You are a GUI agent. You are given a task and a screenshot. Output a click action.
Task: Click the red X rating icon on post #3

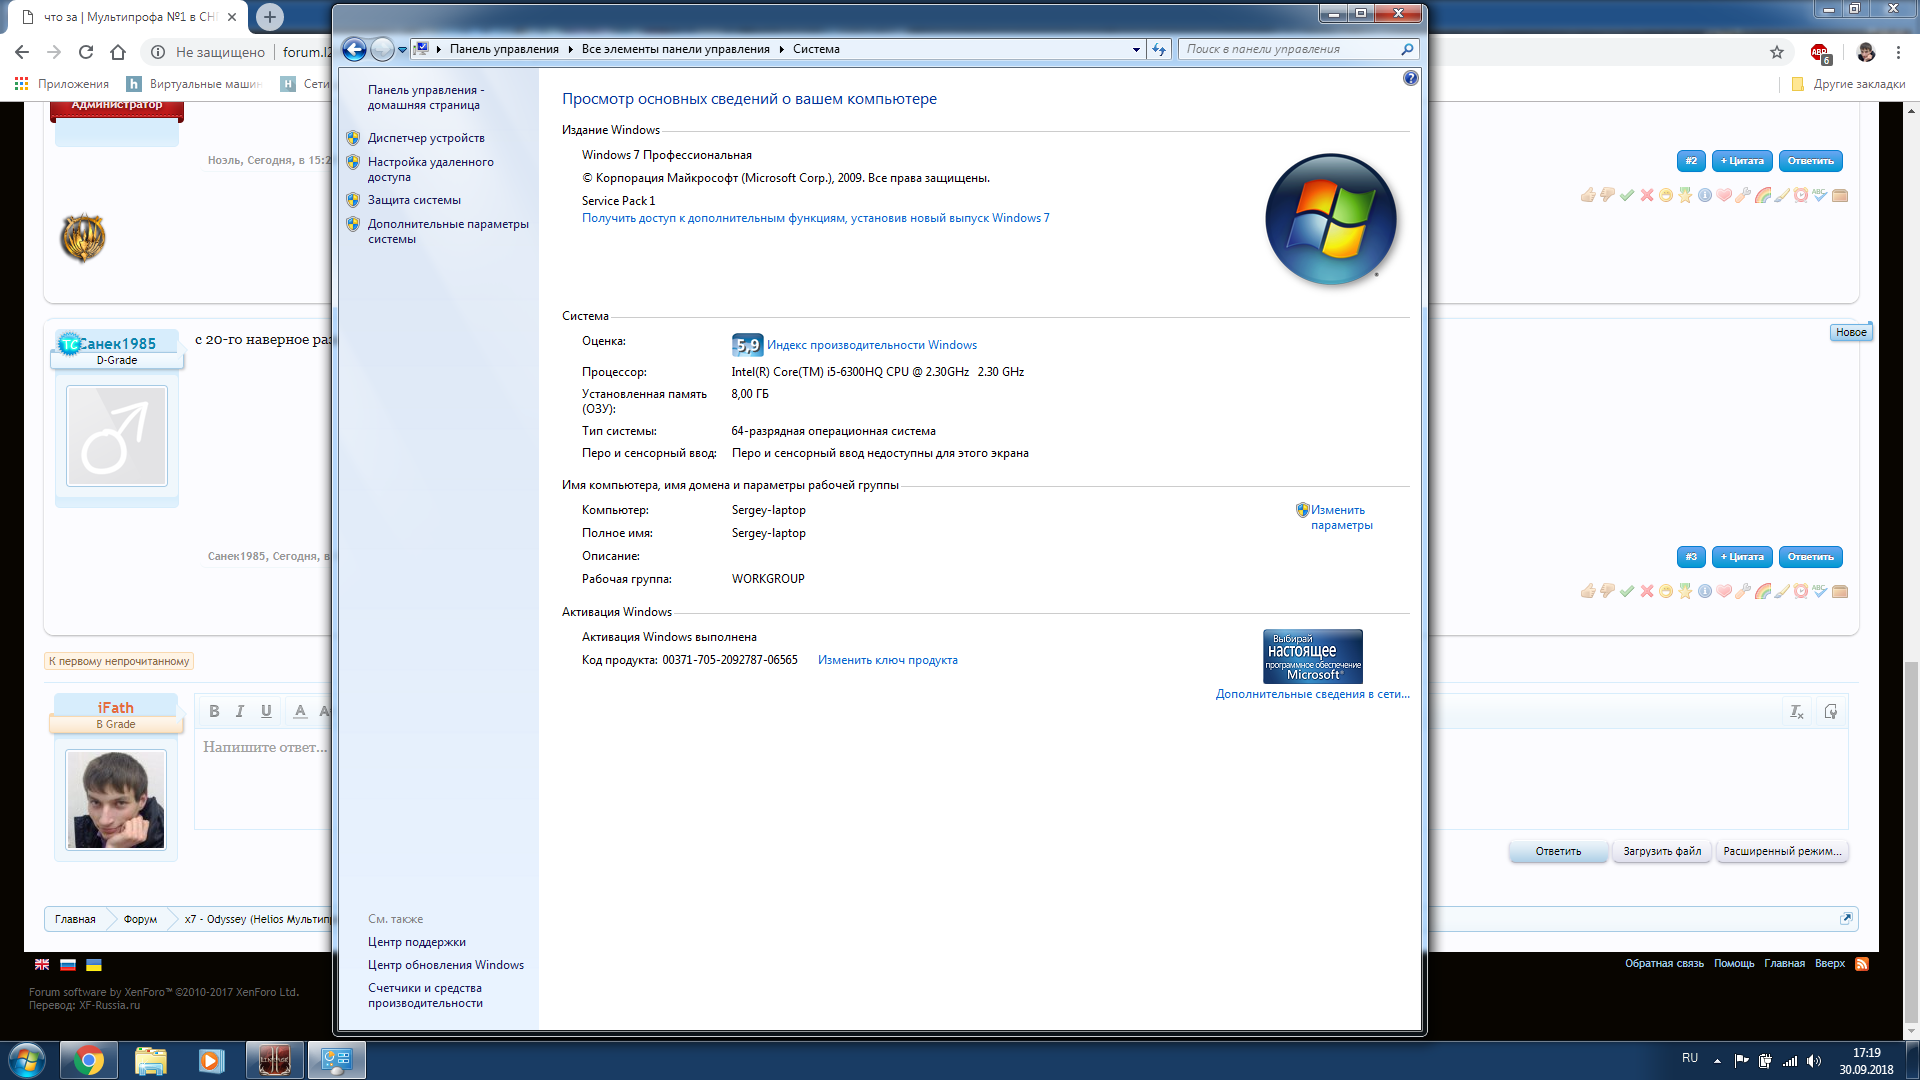click(x=1646, y=591)
